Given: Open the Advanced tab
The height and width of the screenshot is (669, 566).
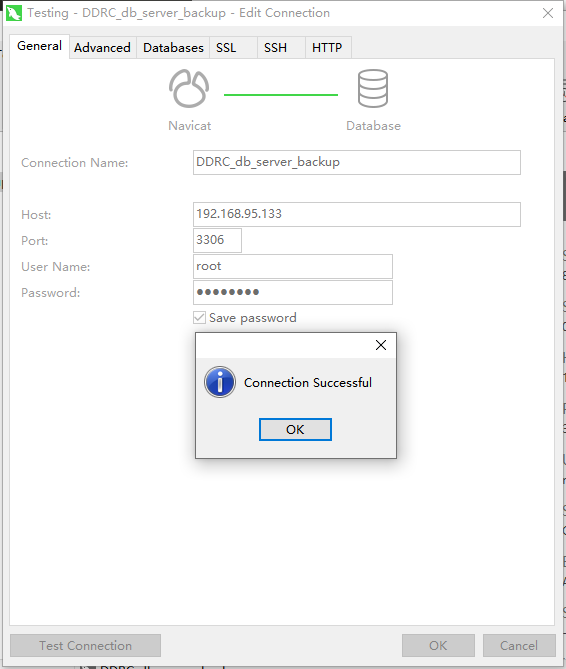Looking at the screenshot, I should [x=102, y=47].
